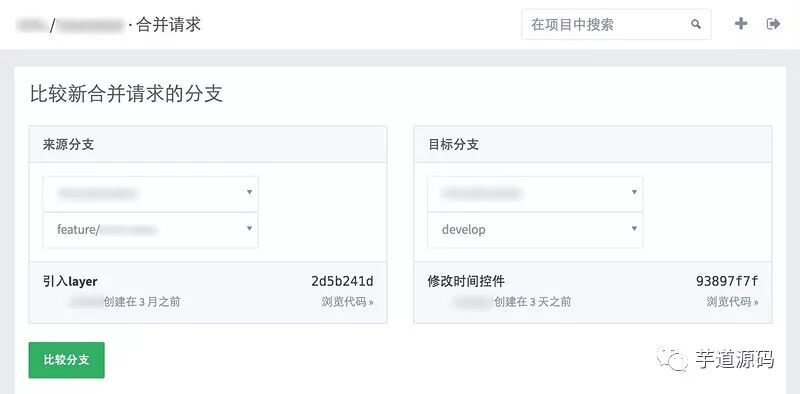Viewport: 800px width, 394px height.
Task: Click the blurred project name in breadcrumb
Action: point(90,25)
